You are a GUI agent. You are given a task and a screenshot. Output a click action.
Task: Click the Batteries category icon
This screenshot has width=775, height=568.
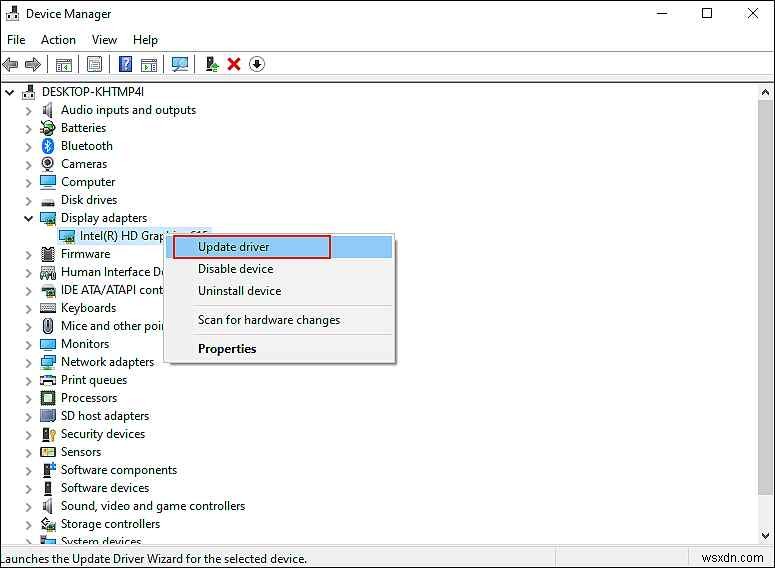[48, 128]
